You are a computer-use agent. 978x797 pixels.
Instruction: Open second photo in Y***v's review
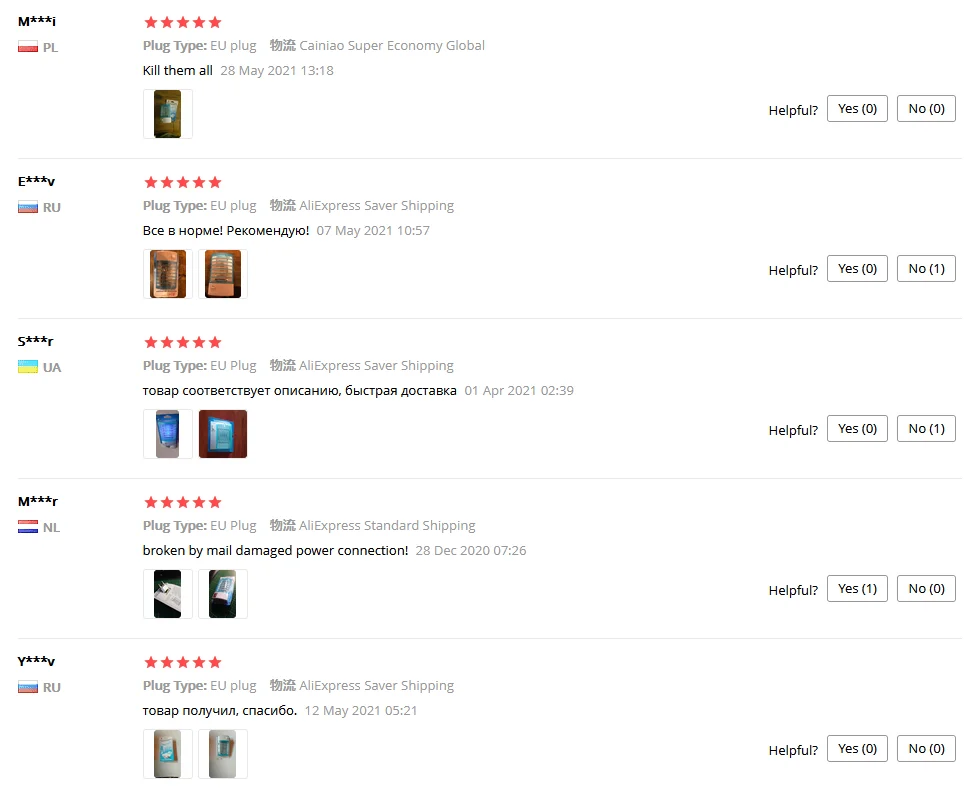[223, 754]
